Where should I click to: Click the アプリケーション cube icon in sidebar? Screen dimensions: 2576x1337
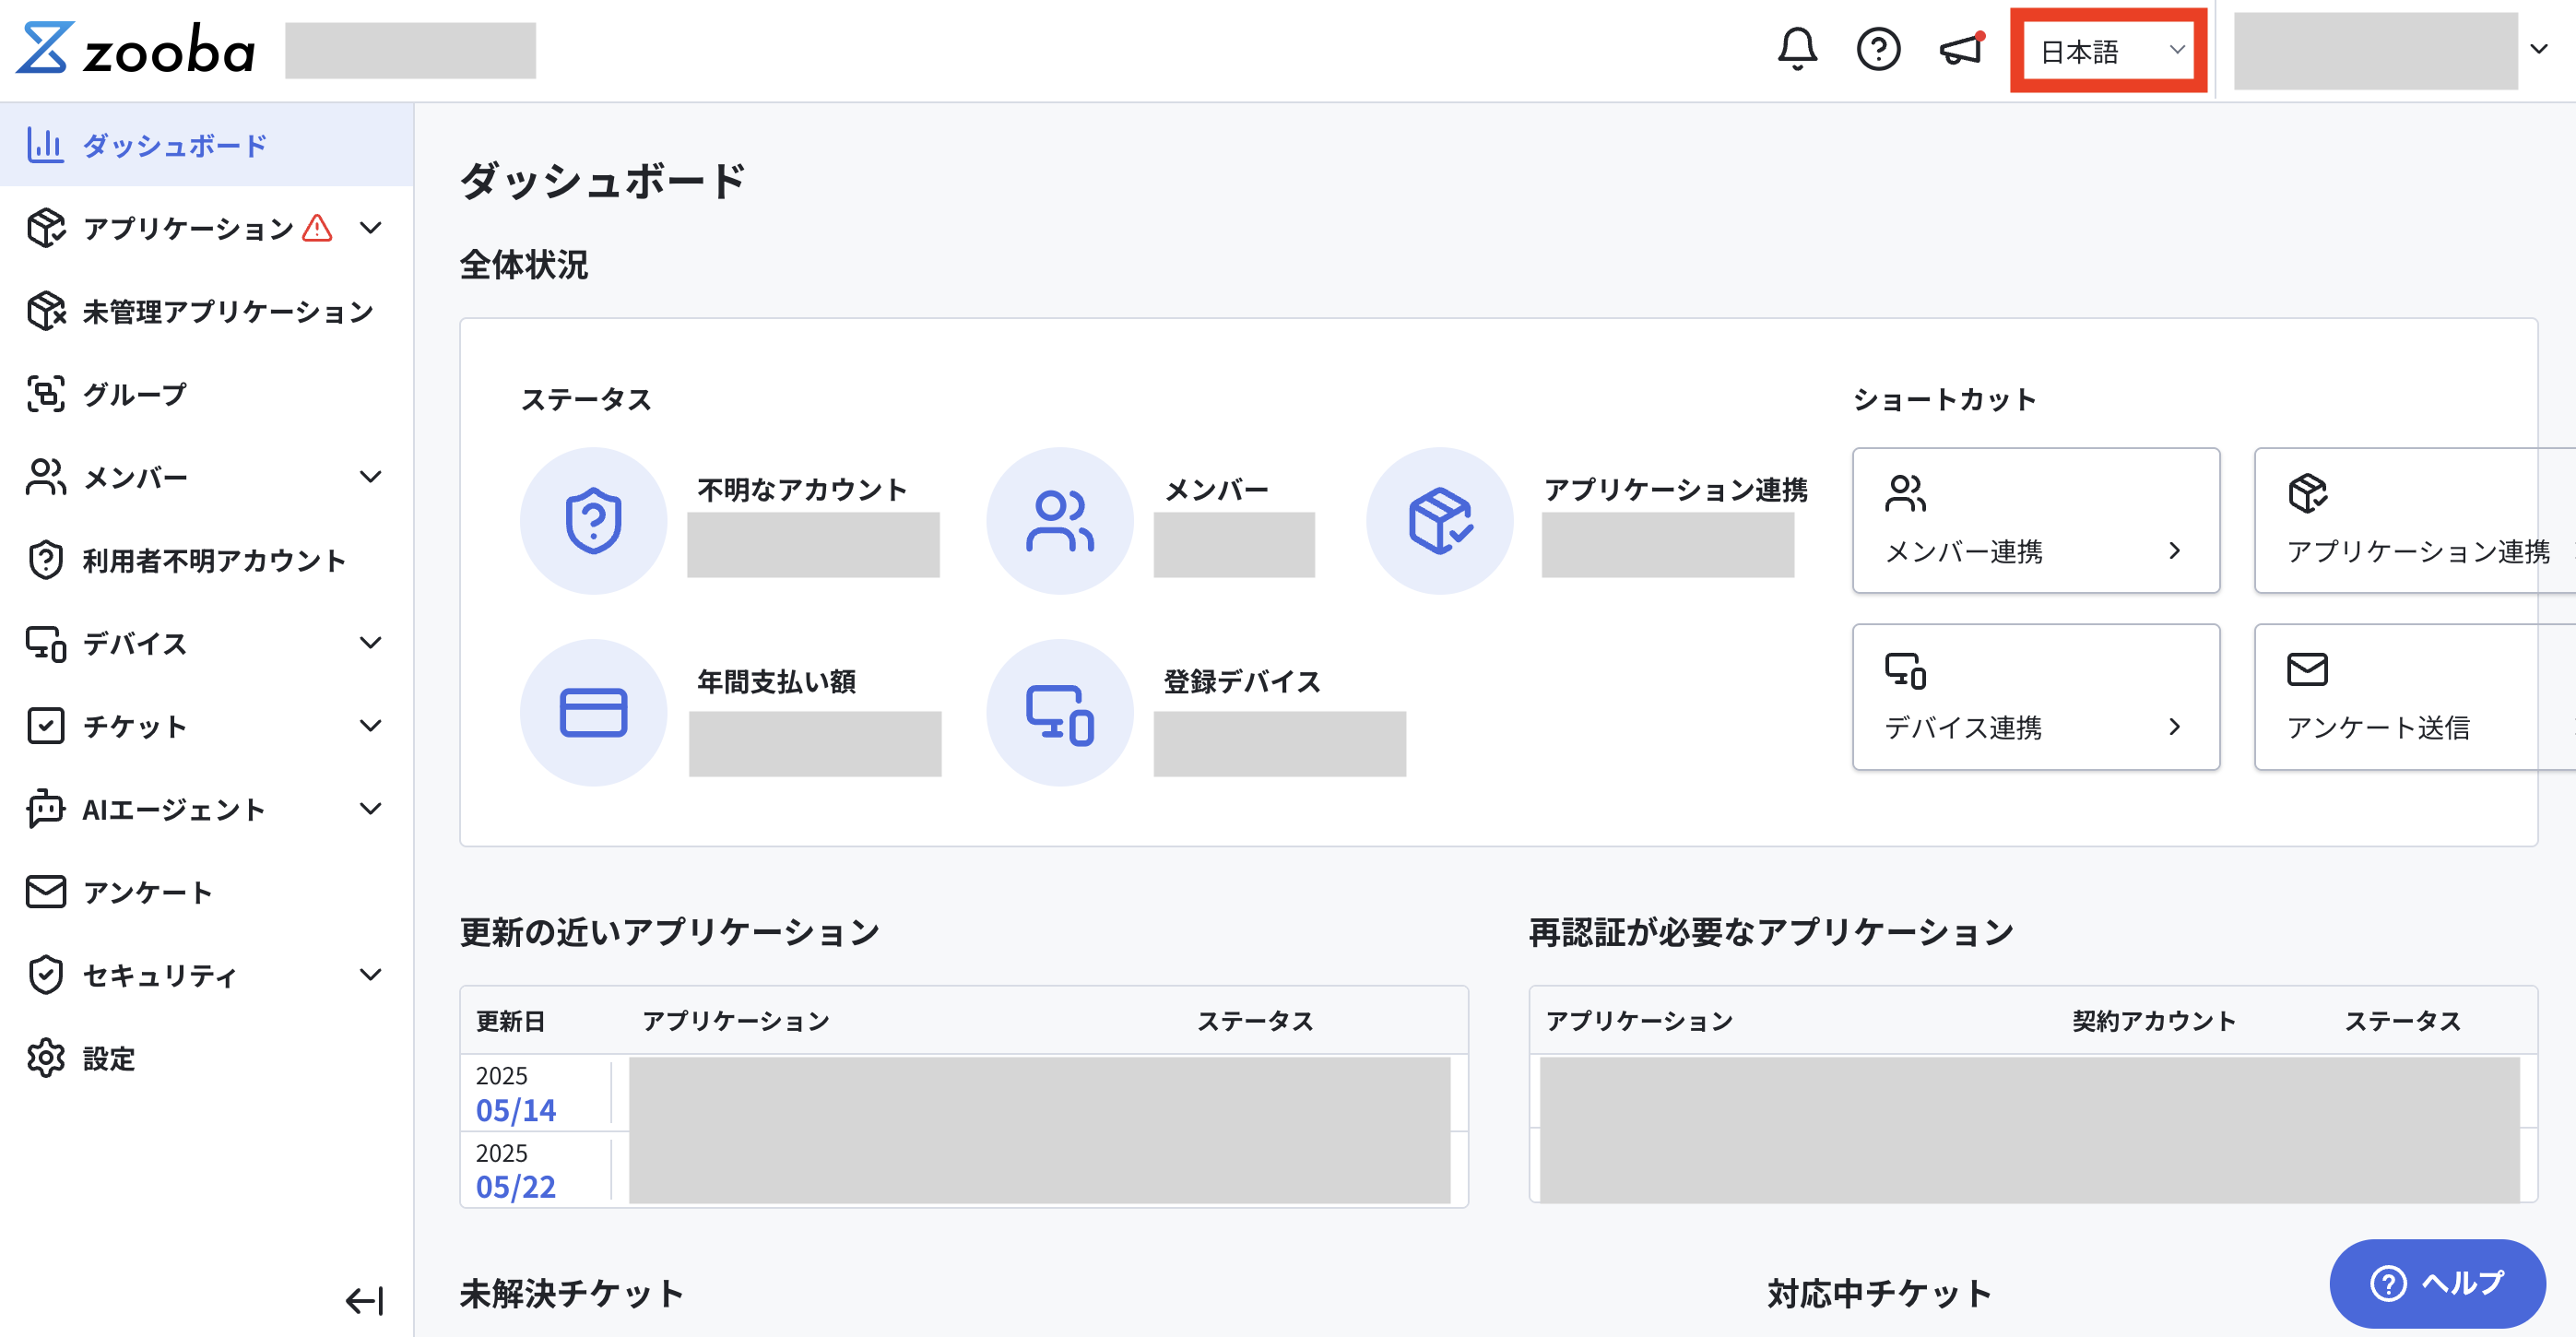coord(45,228)
